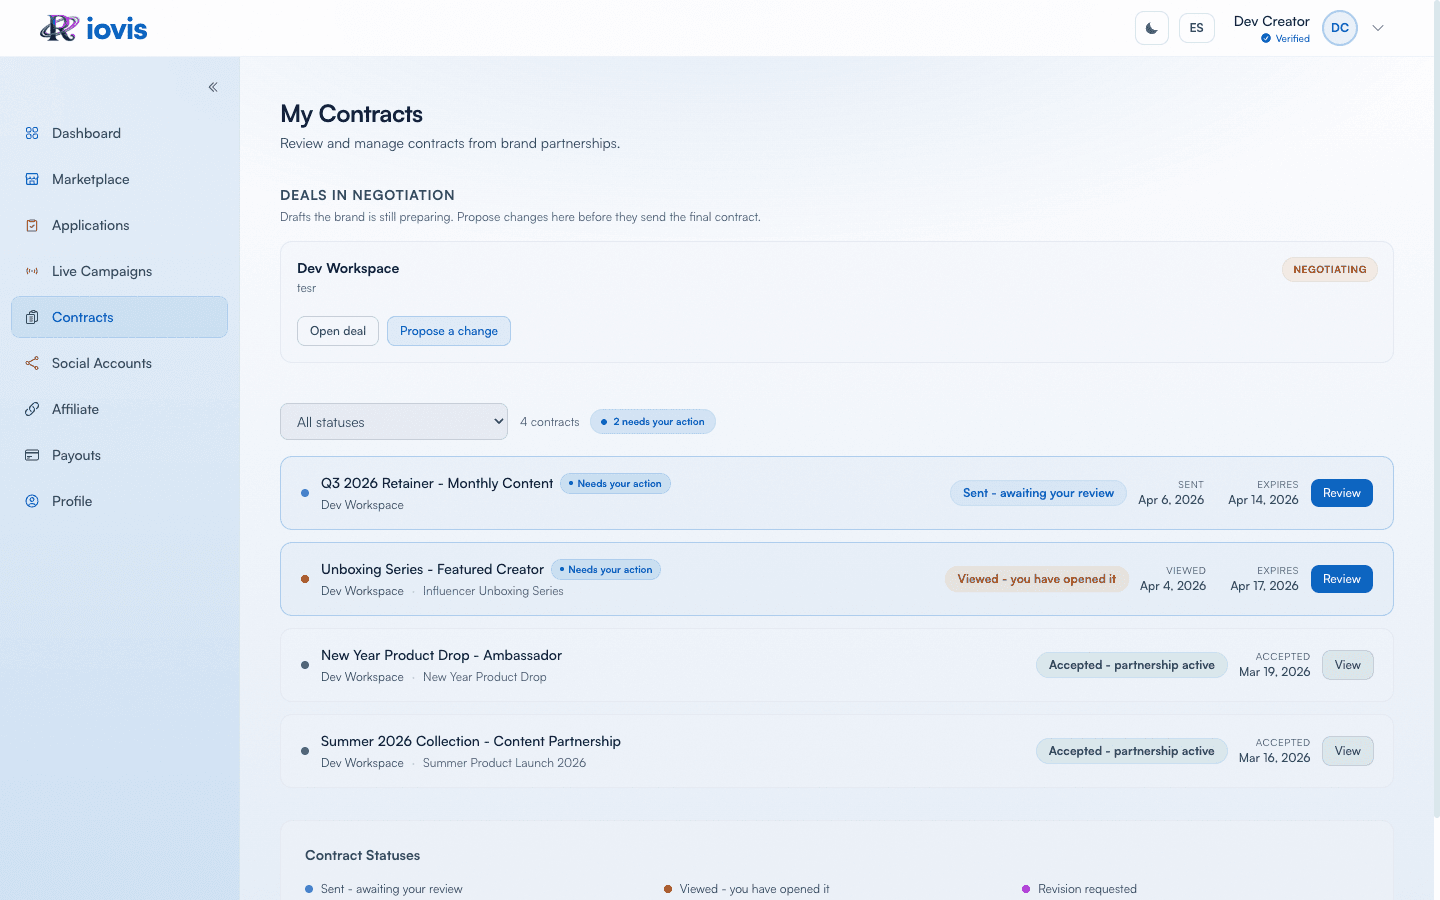The image size is (1440, 900).
Task: Click the Marketplace store icon
Action: 32,179
